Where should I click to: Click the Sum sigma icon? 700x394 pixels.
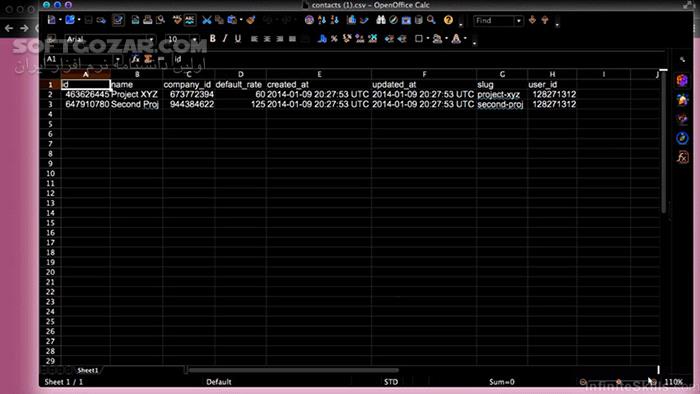tap(148, 59)
